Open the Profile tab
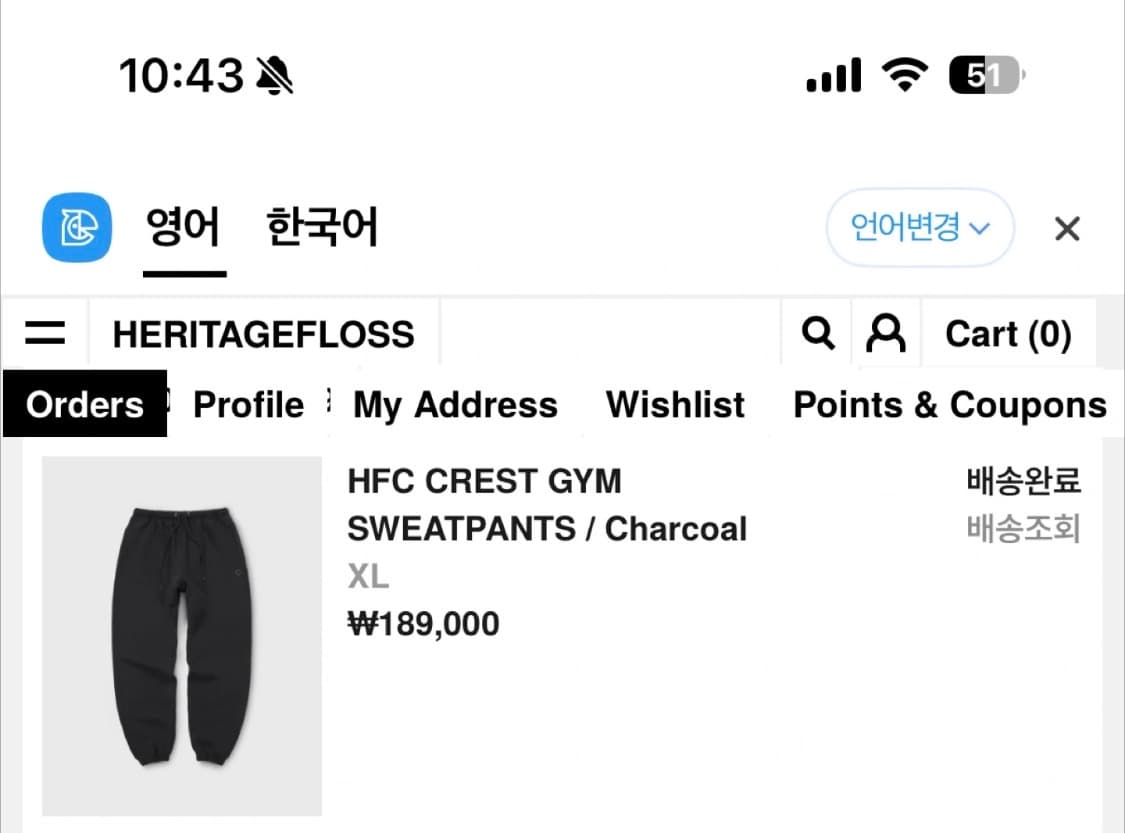The width and height of the screenshot is (1125, 833). pyautogui.click(x=248, y=404)
